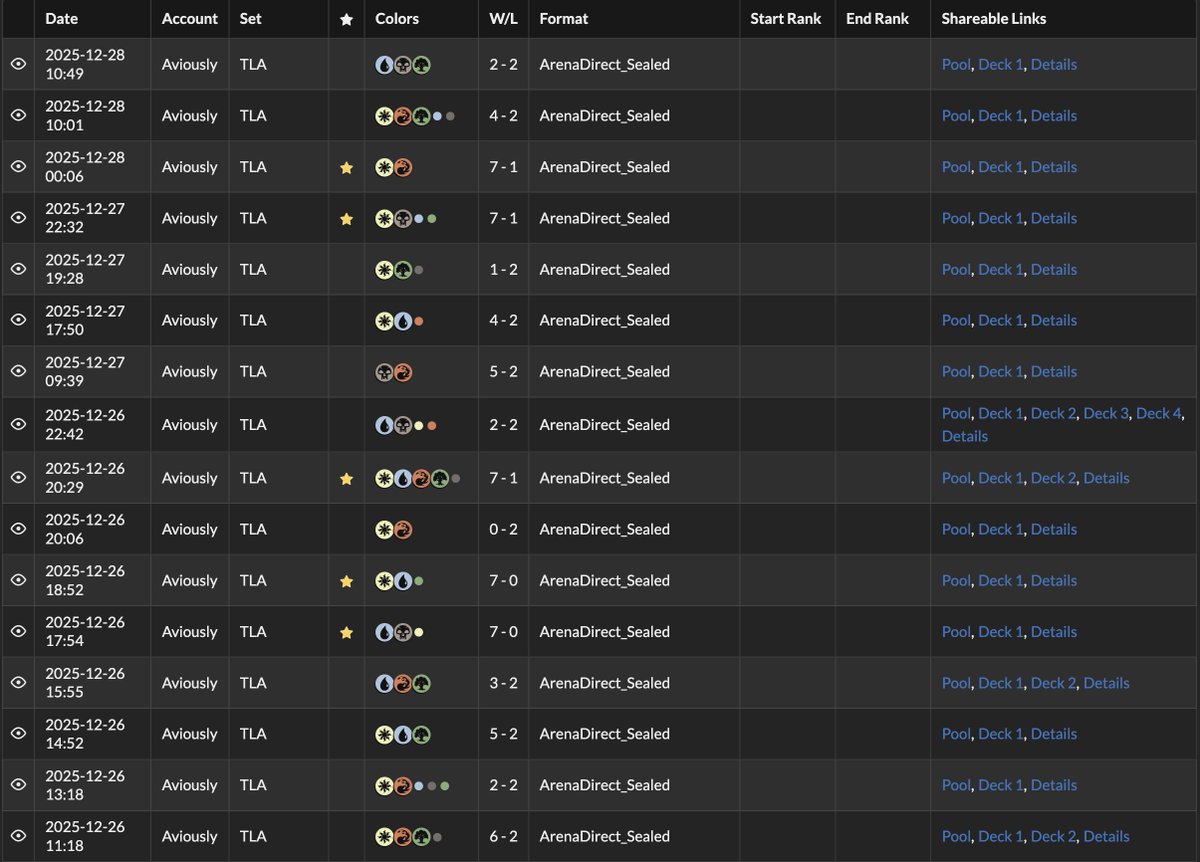Open Details link for 2025-12-28 00:06 row
1200x862 pixels.
pyautogui.click(x=1054, y=167)
